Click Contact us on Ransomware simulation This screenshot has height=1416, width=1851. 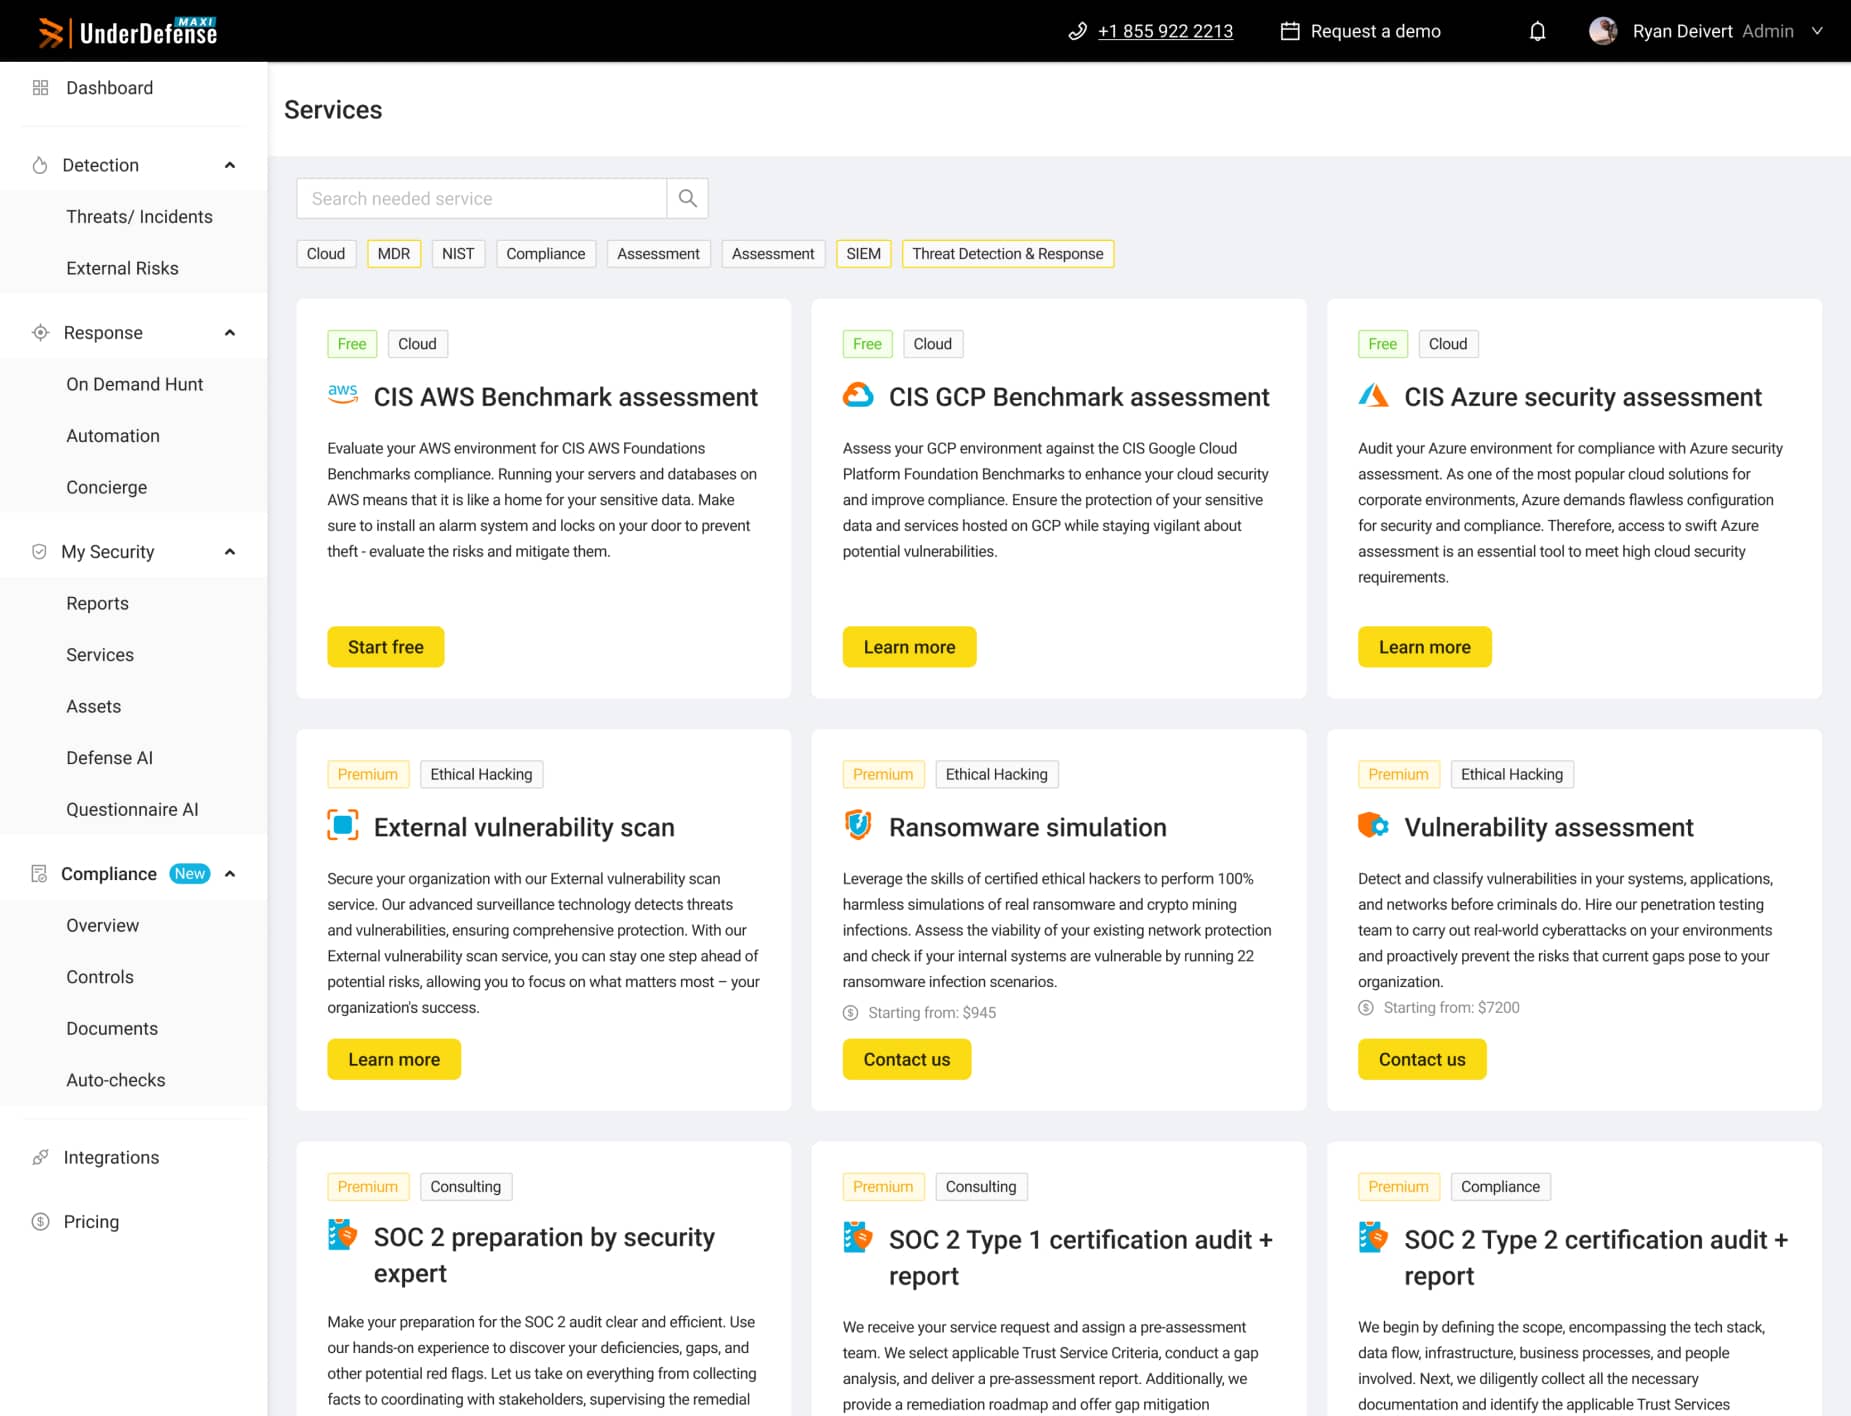click(907, 1059)
